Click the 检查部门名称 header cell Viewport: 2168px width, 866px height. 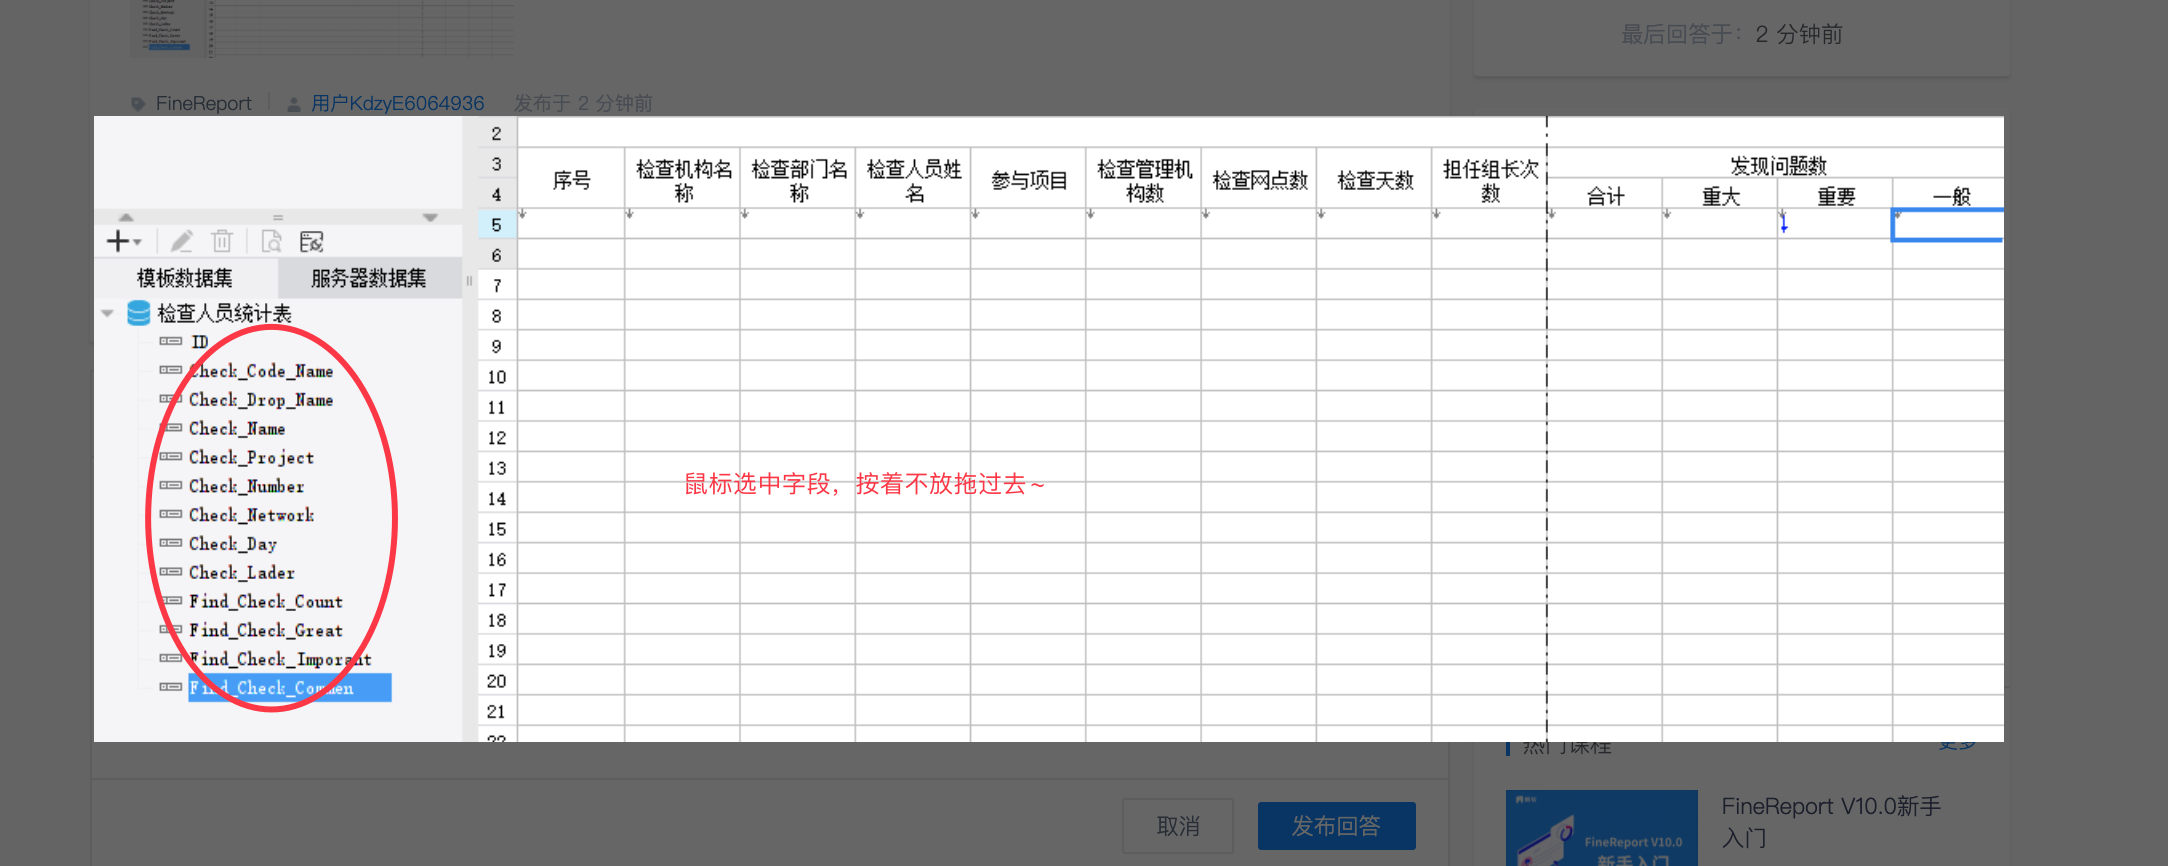coord(798,180)
